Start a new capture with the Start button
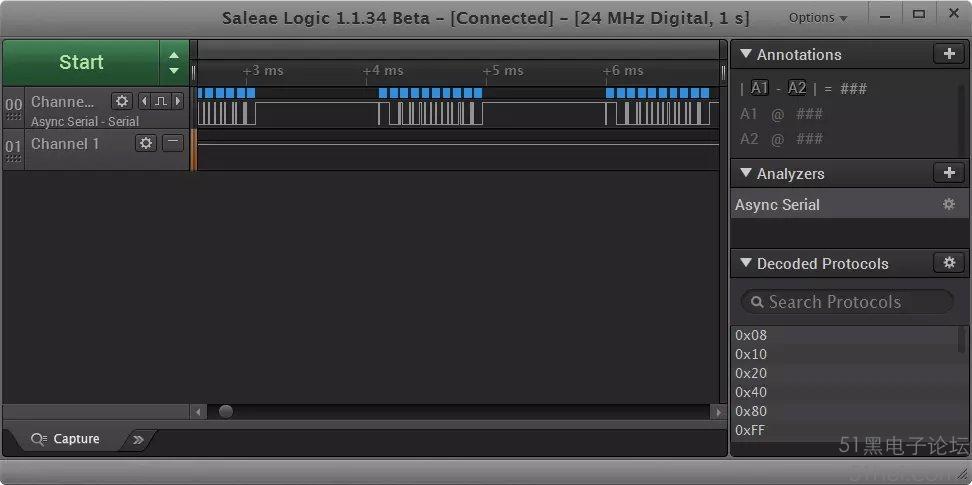The image size is (972, 485). click(81, 63)
